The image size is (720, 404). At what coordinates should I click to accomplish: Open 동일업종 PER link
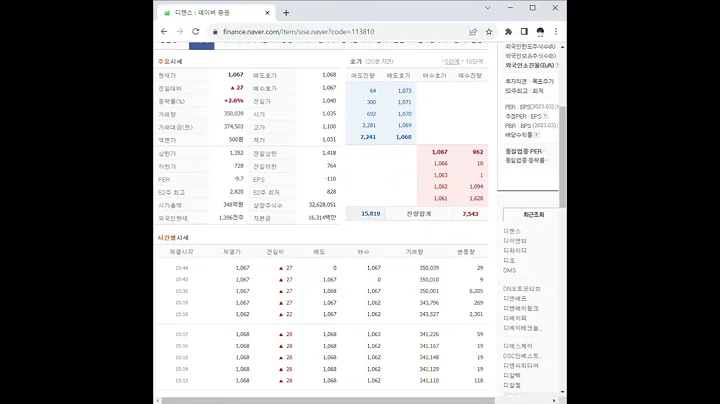click(x=523, y=151)
